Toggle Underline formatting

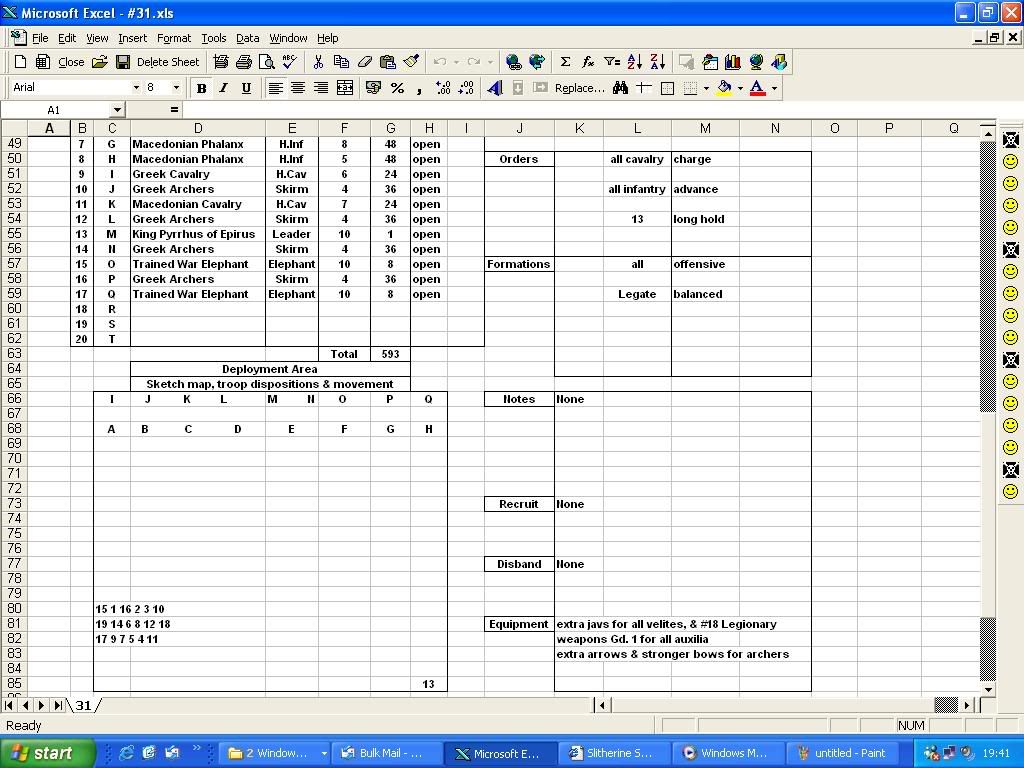[246, 88]
